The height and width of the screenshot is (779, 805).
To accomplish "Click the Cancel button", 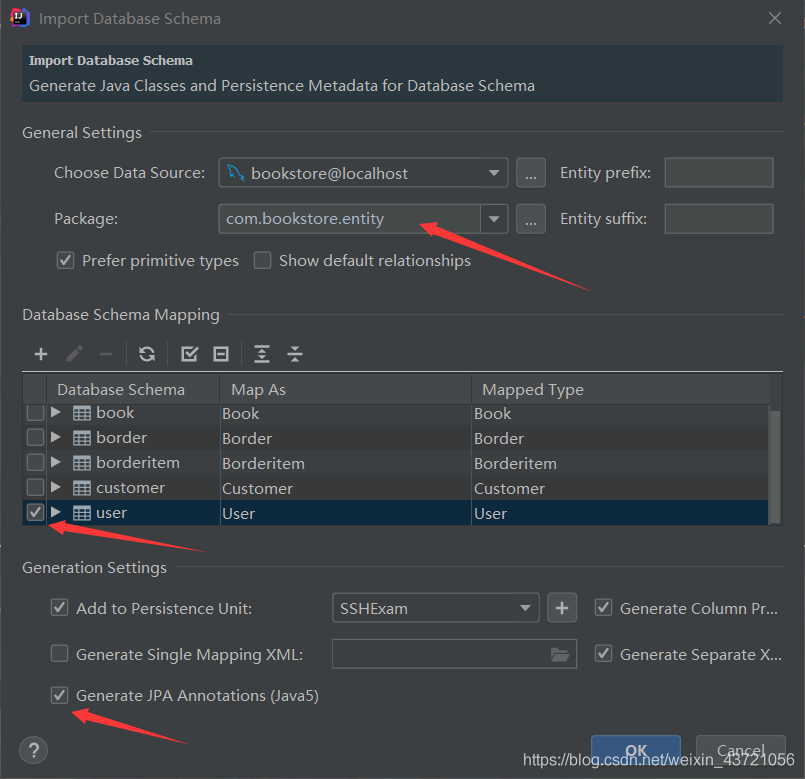I will [740, 750].
